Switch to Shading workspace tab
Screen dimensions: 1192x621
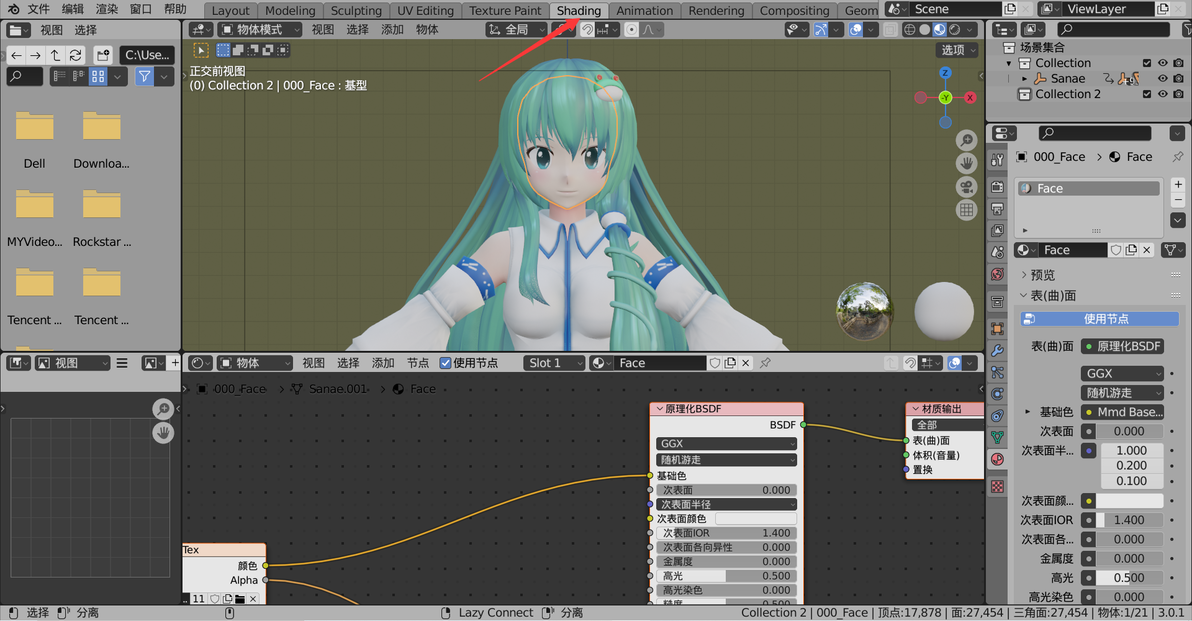pyautogui.click(x=579, y=11)
